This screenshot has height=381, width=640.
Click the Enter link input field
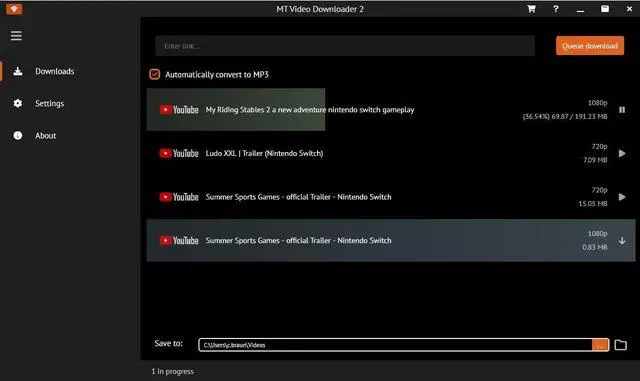345,46
